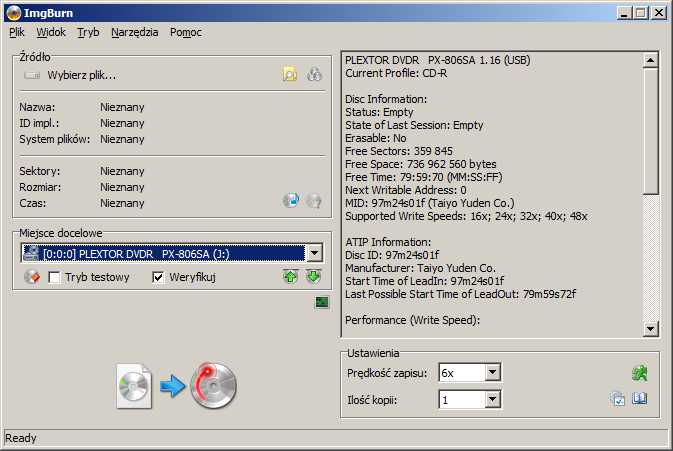The width and height of the screenshot is (673, 451).
Task: Click the Current Profile: CD-R line
Action: (x=396, y=73)
